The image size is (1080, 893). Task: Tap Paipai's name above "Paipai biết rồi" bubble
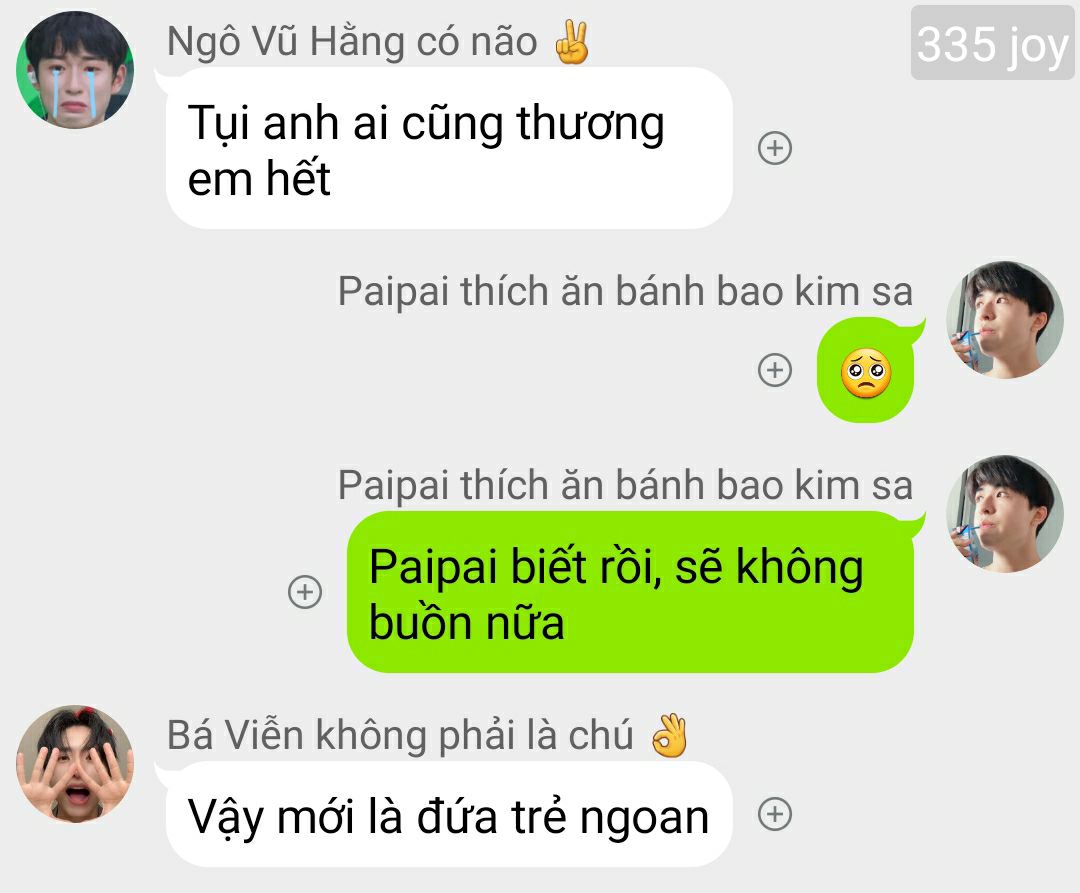(x=625, y=485)
